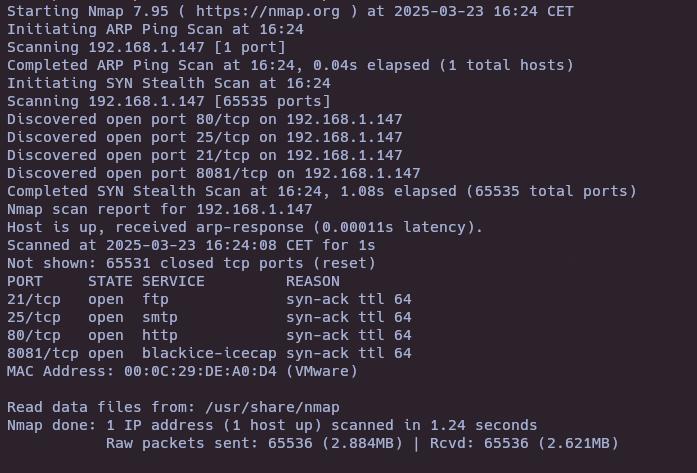
Task: Click the 1.24 seconds scan duration
Action: pyautogui.click(x=483, y=425)
